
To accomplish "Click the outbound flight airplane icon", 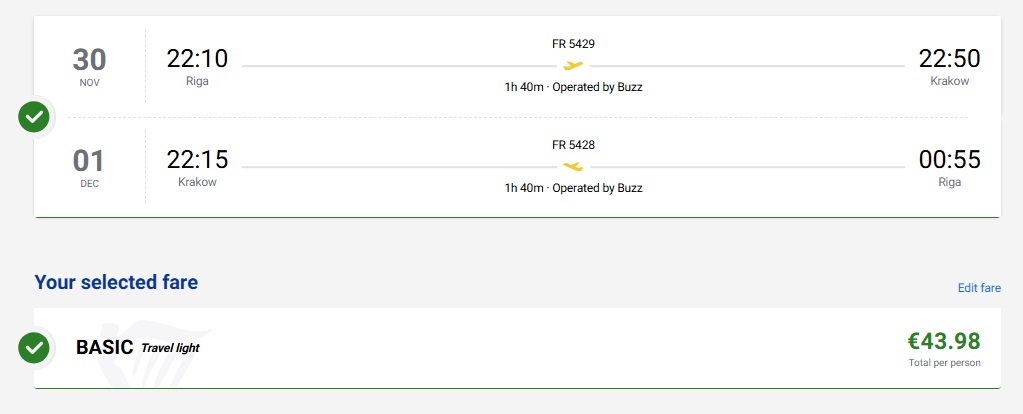I will (x=573, y=66).
